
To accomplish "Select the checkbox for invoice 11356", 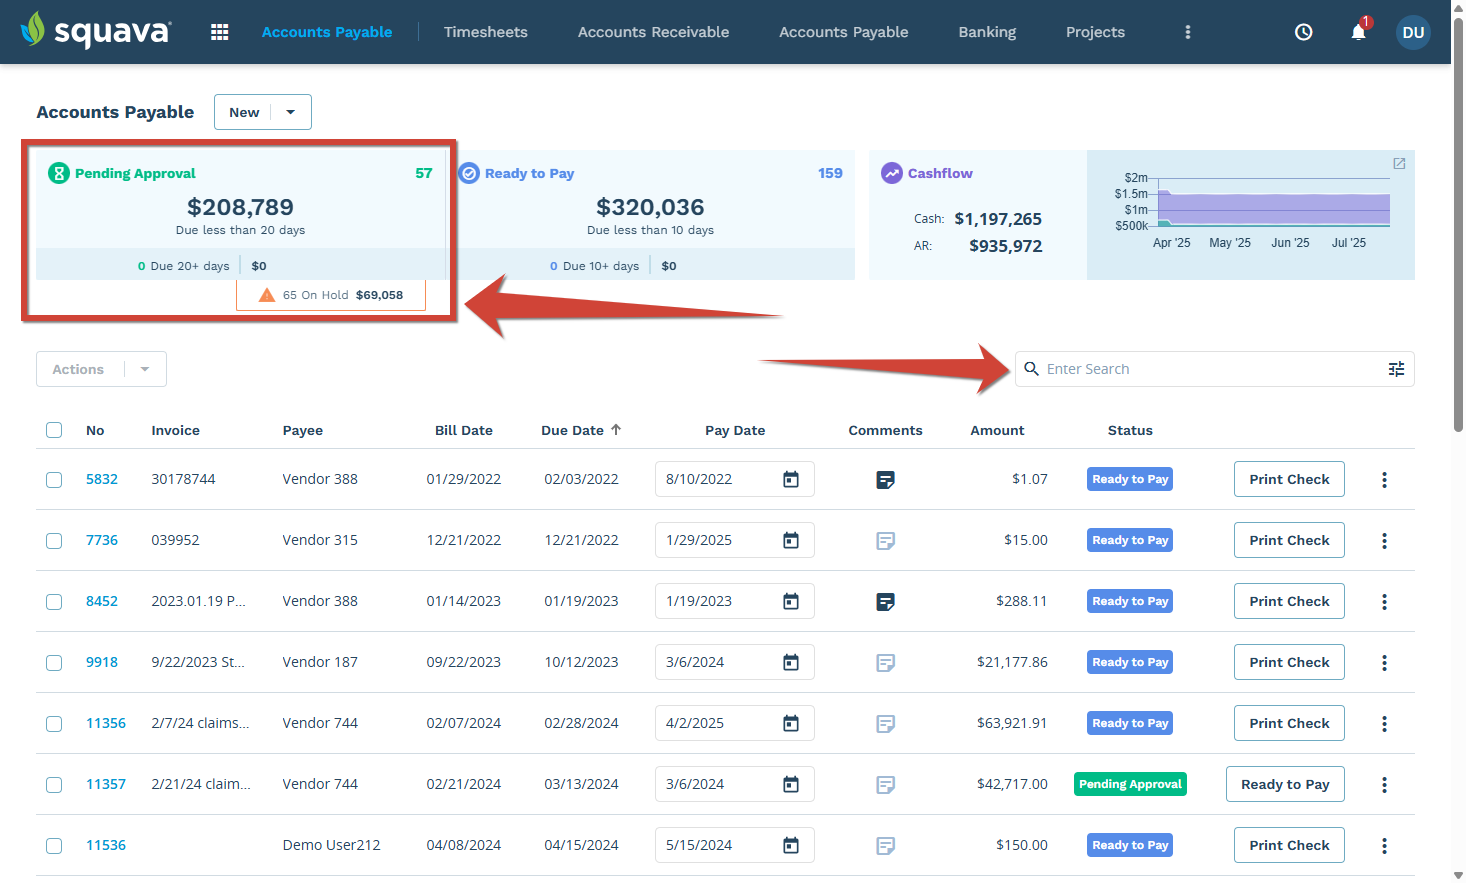I will [x=54, y=724].
